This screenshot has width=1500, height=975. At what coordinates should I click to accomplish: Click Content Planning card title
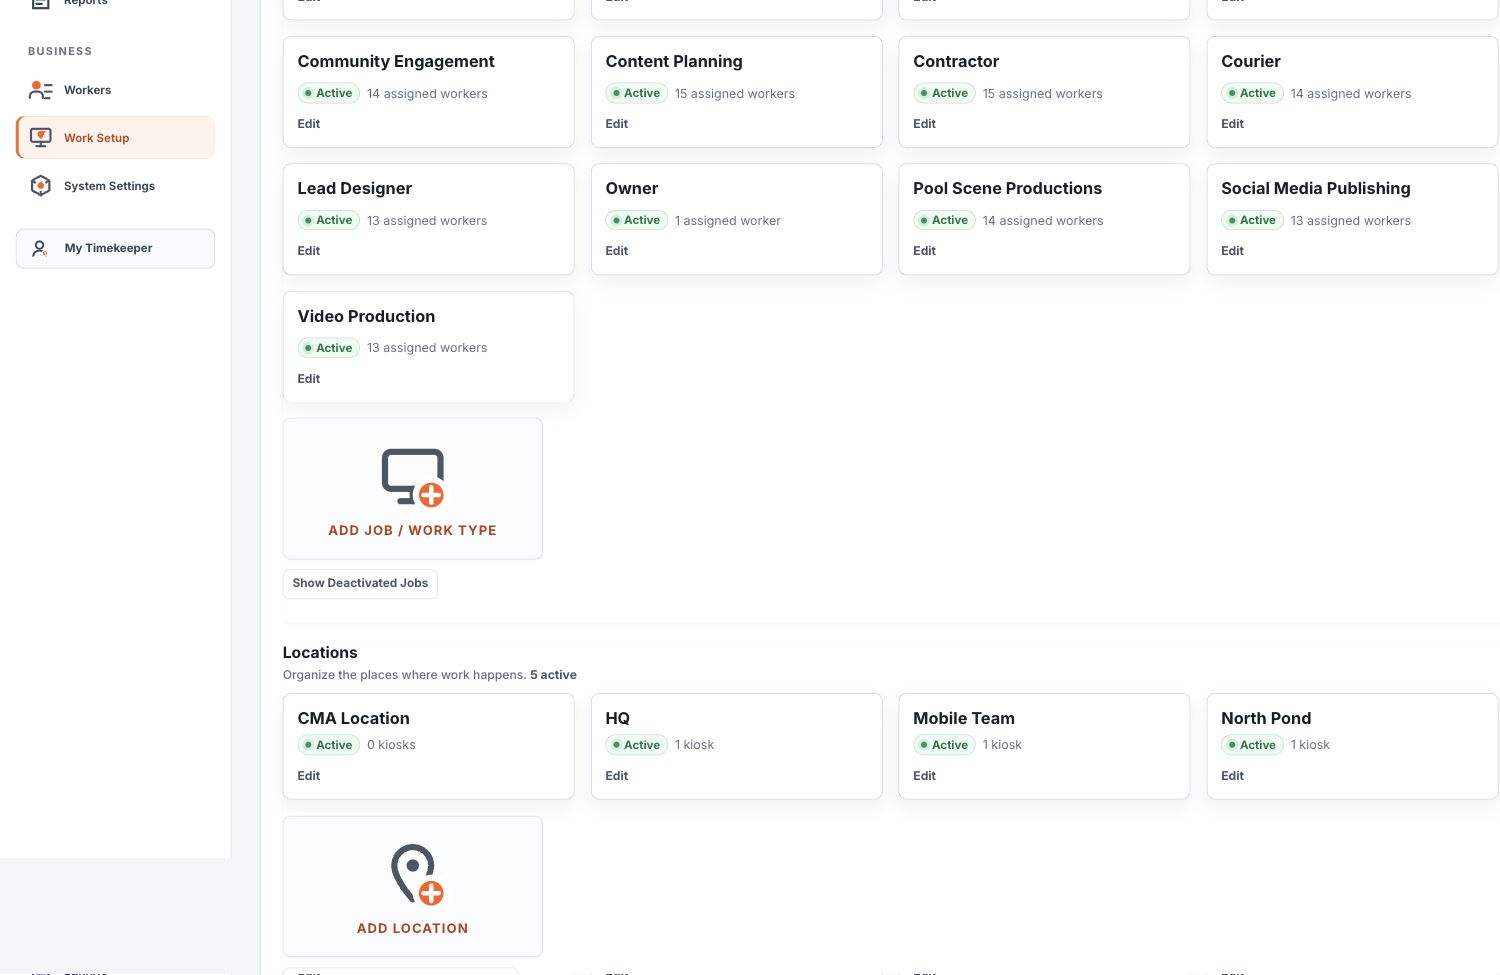tap(674, 62)
